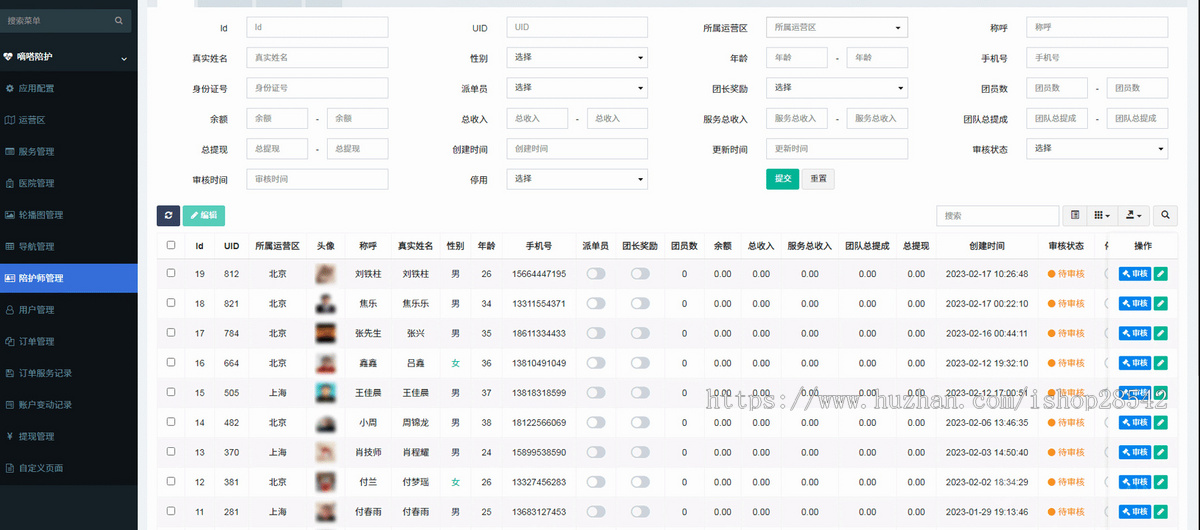Click the 运营区 map icon in sidebar
This screenshot has width=1200, height=530.
click(10, 120)
